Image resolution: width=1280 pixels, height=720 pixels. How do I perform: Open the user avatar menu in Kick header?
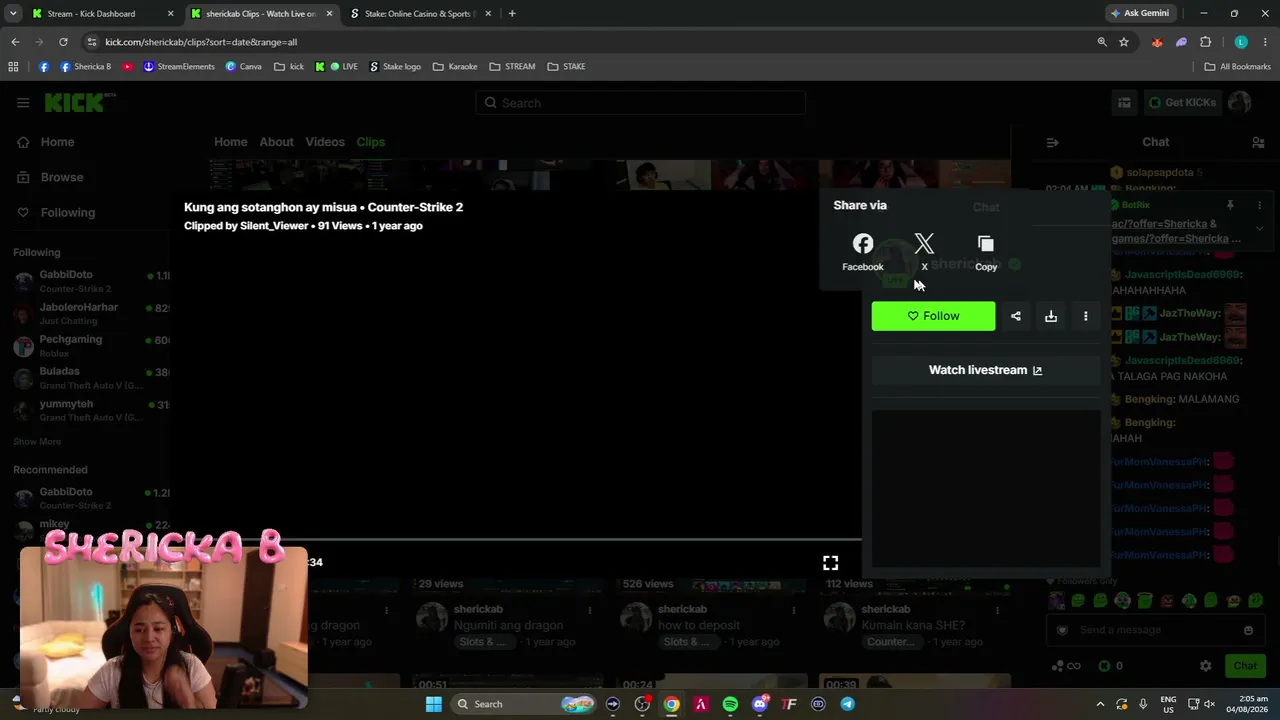click(1240, 102)
